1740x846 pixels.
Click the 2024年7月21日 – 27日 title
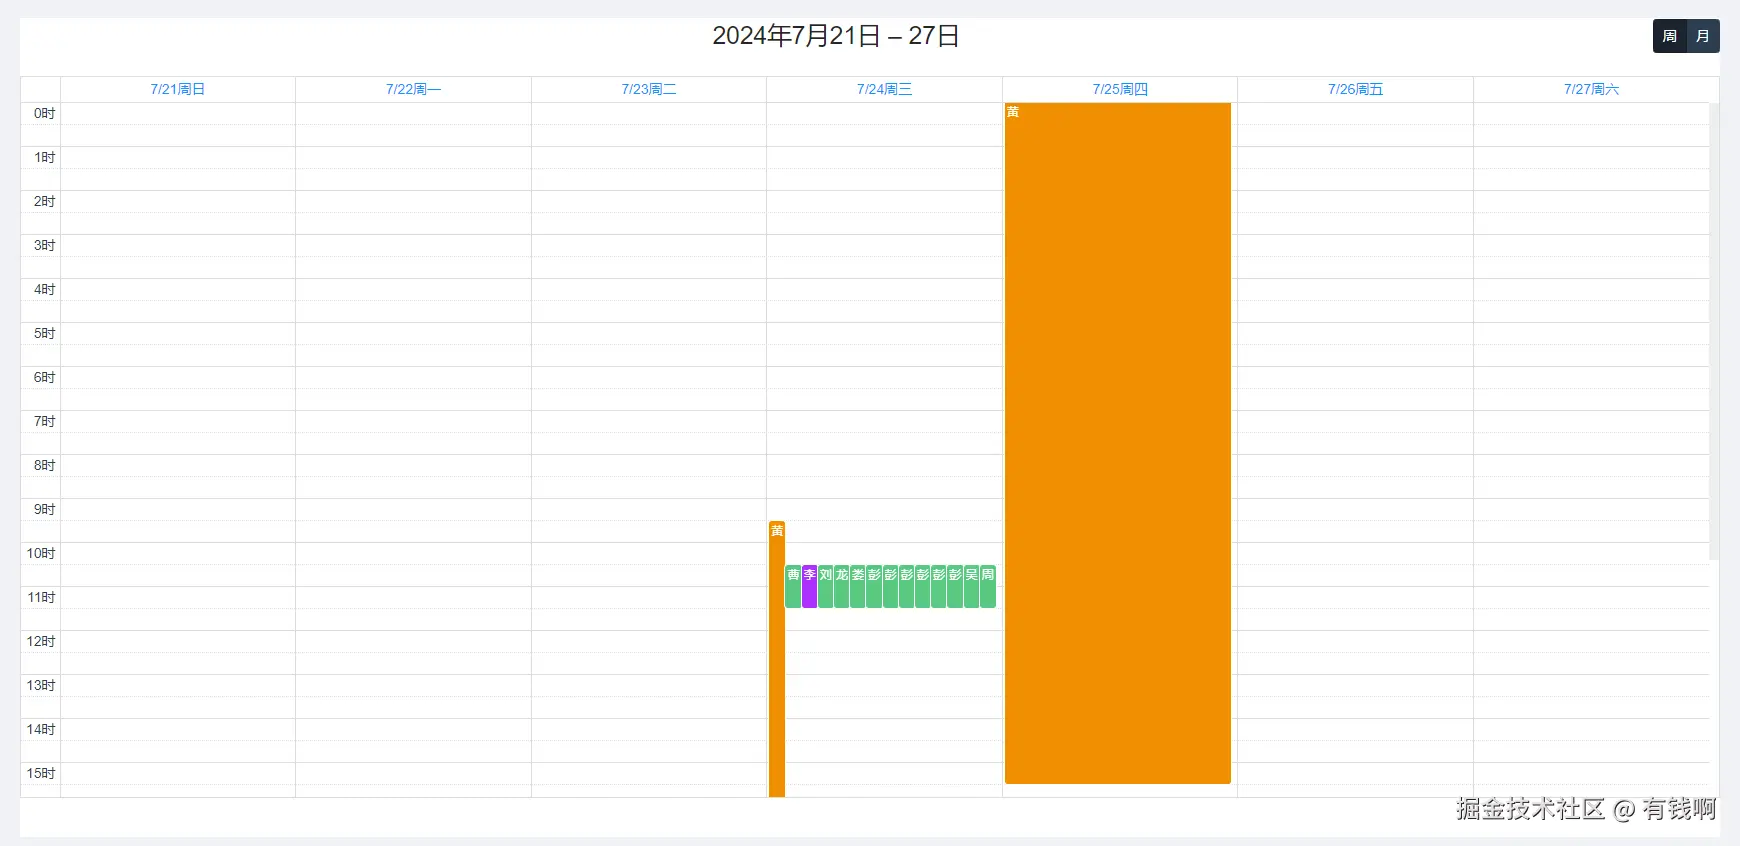836,36
